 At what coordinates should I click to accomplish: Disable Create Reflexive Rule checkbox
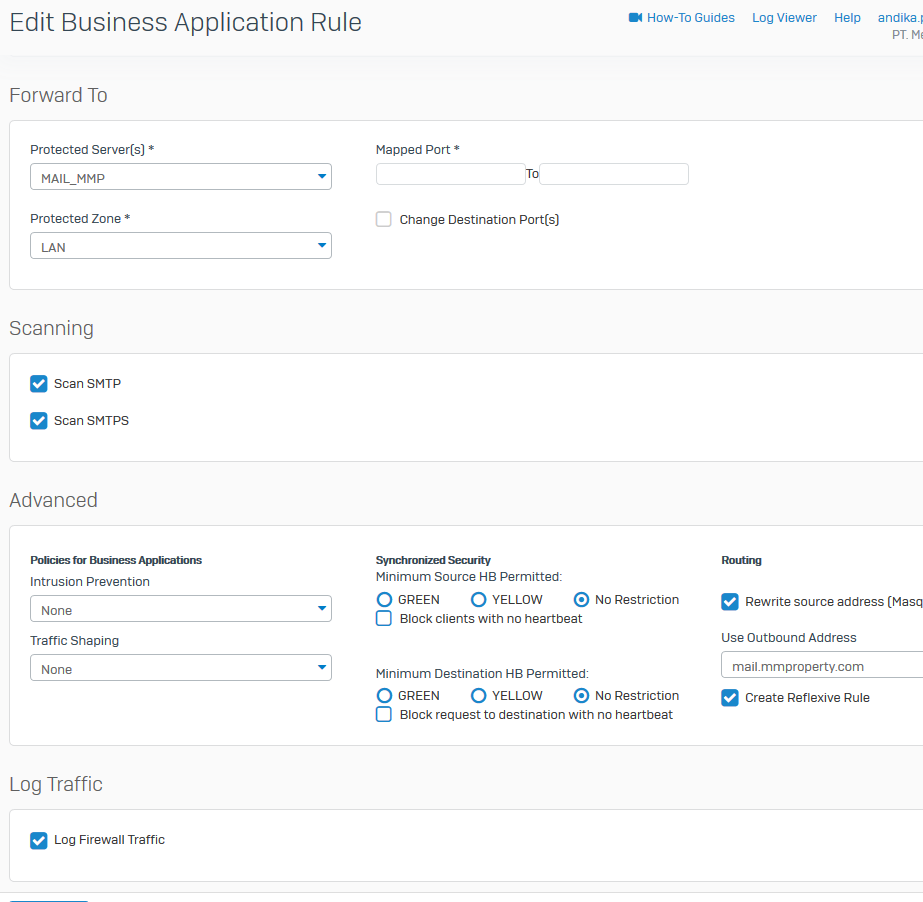730,698
